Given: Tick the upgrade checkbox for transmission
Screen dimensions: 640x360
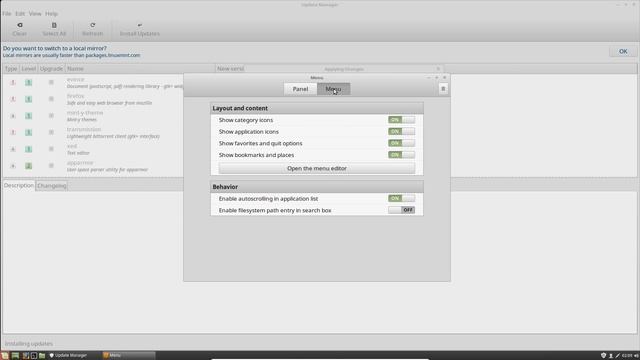Looking at the screenshot, I should coord(51,132).
